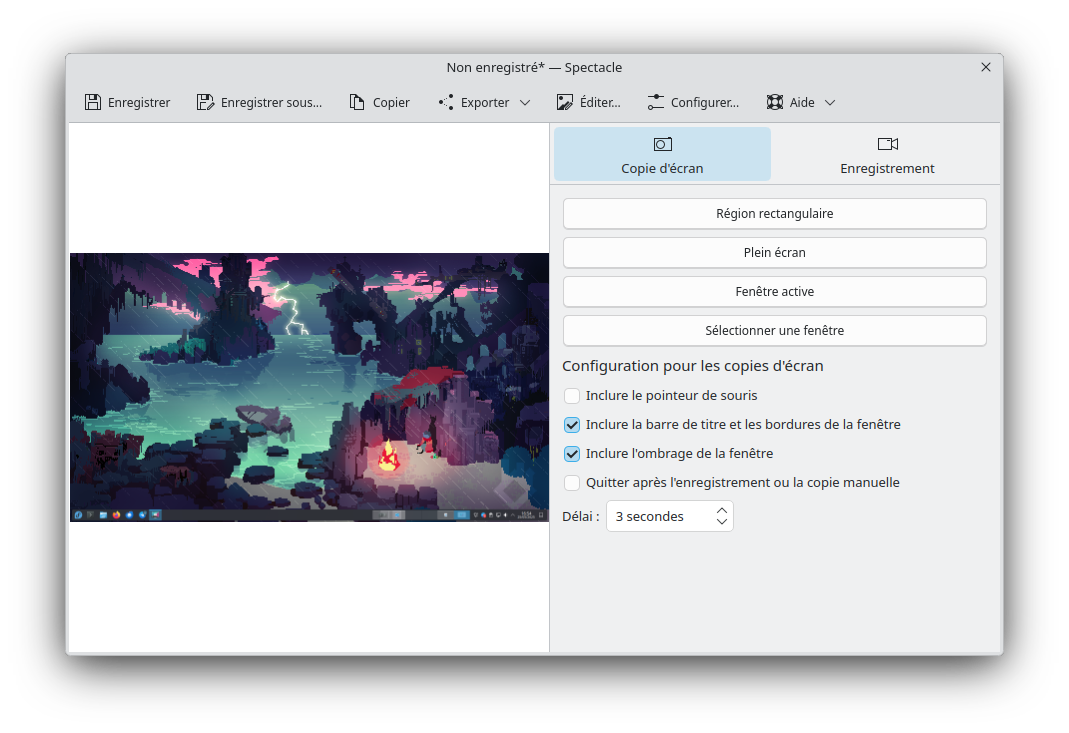
Task: Uncheck Inclure l'ombrage de la fenêtre
Action: click(x=572, y=453)
